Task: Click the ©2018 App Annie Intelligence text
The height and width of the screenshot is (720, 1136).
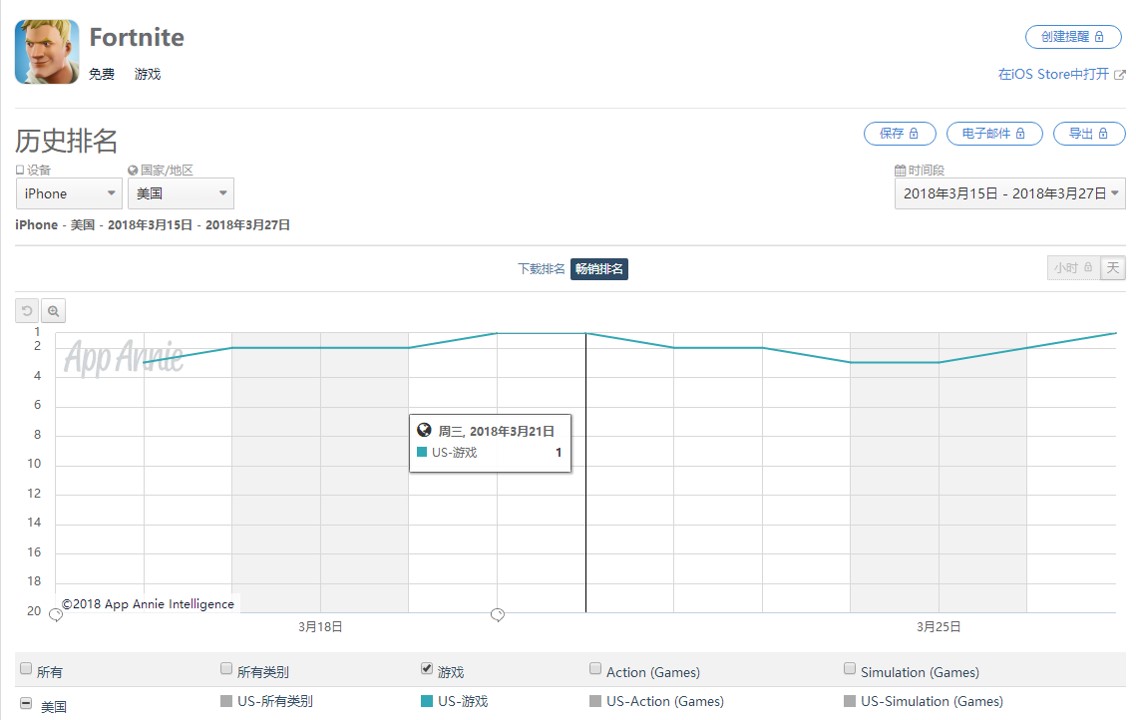Action: point(148,604)
